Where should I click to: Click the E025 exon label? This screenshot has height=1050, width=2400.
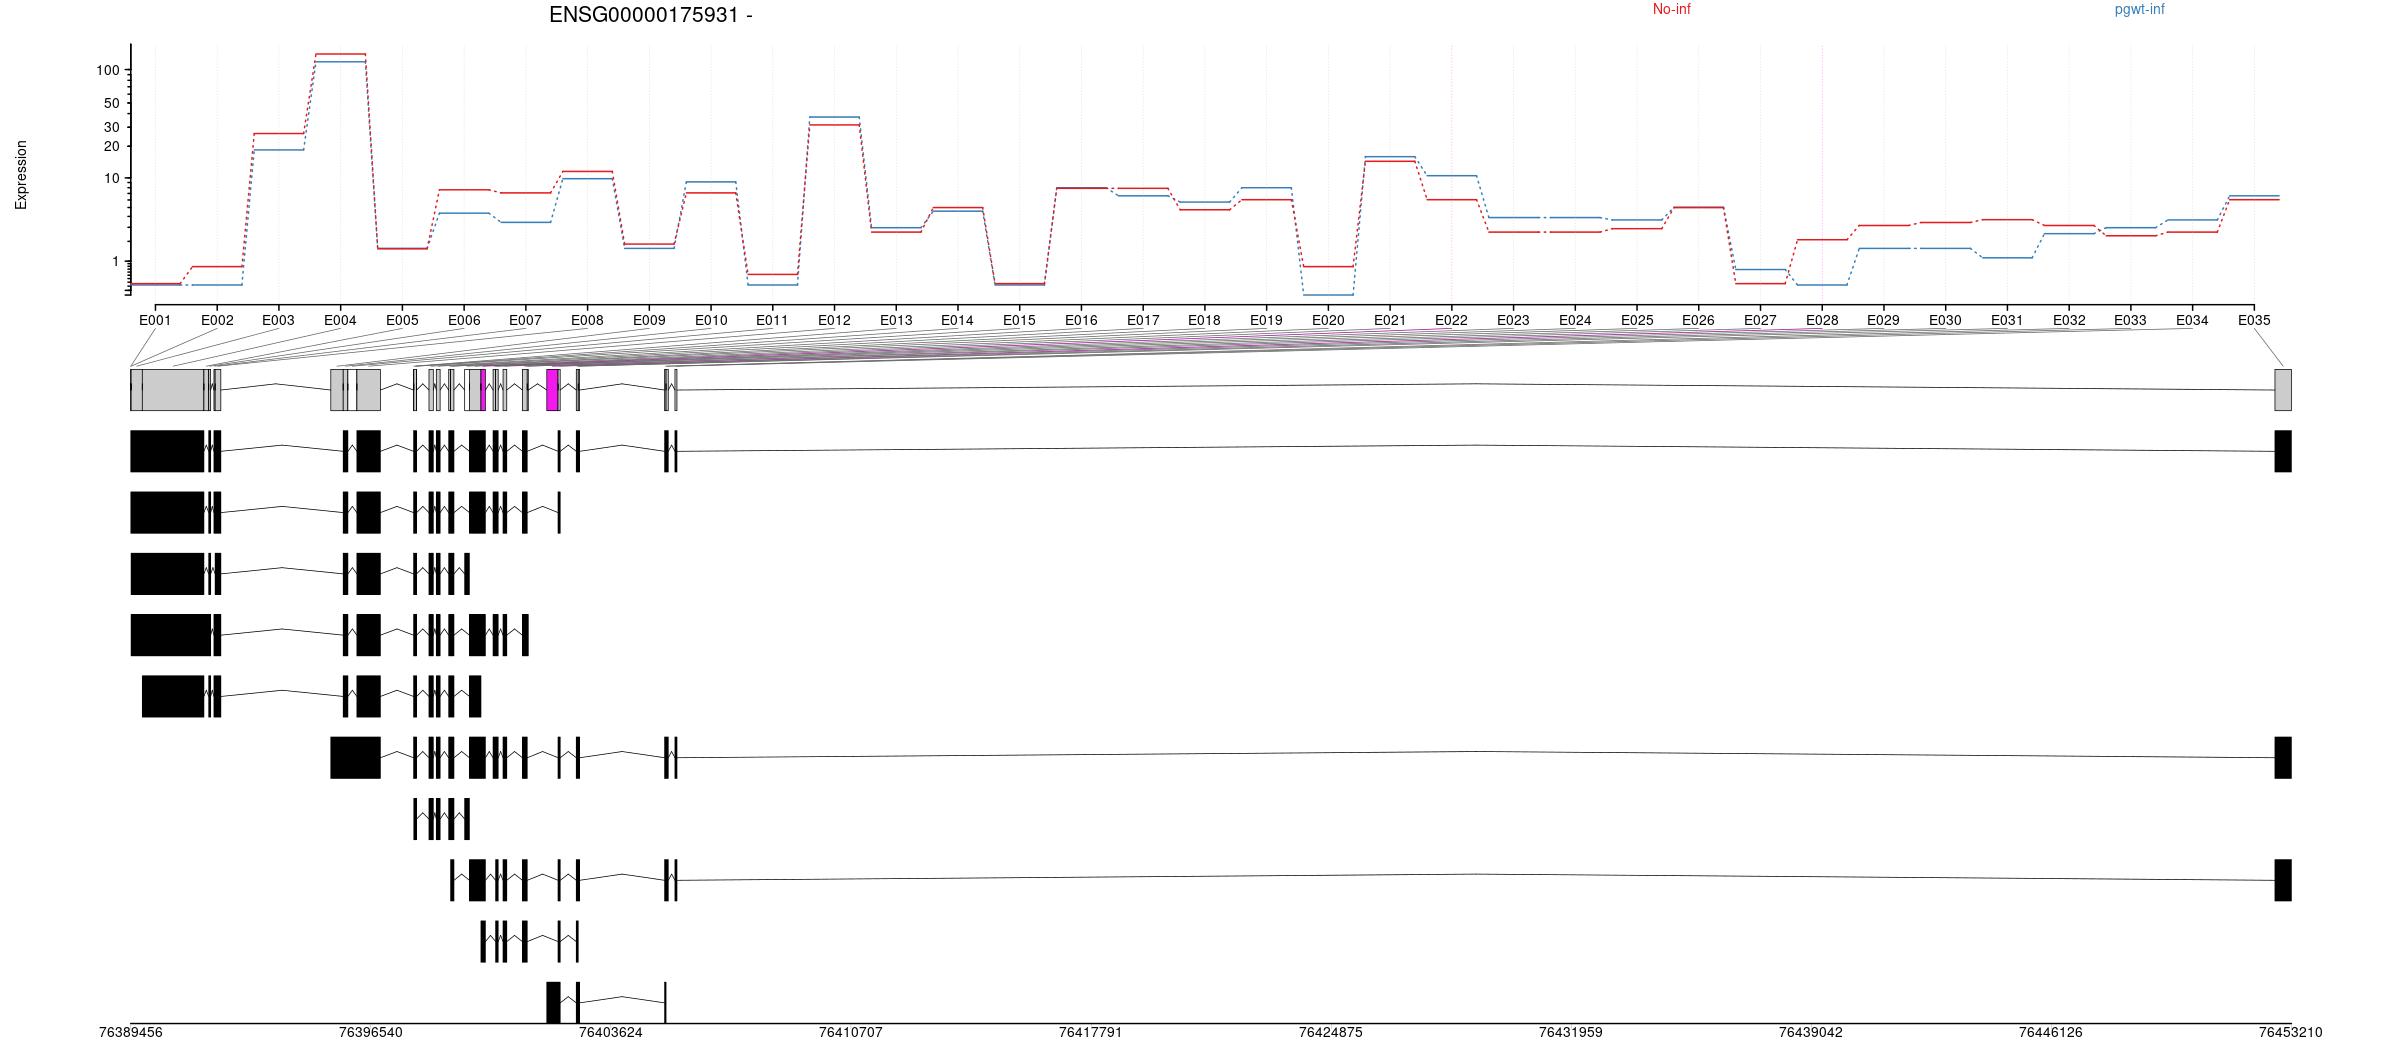(x=1637, y=320)
